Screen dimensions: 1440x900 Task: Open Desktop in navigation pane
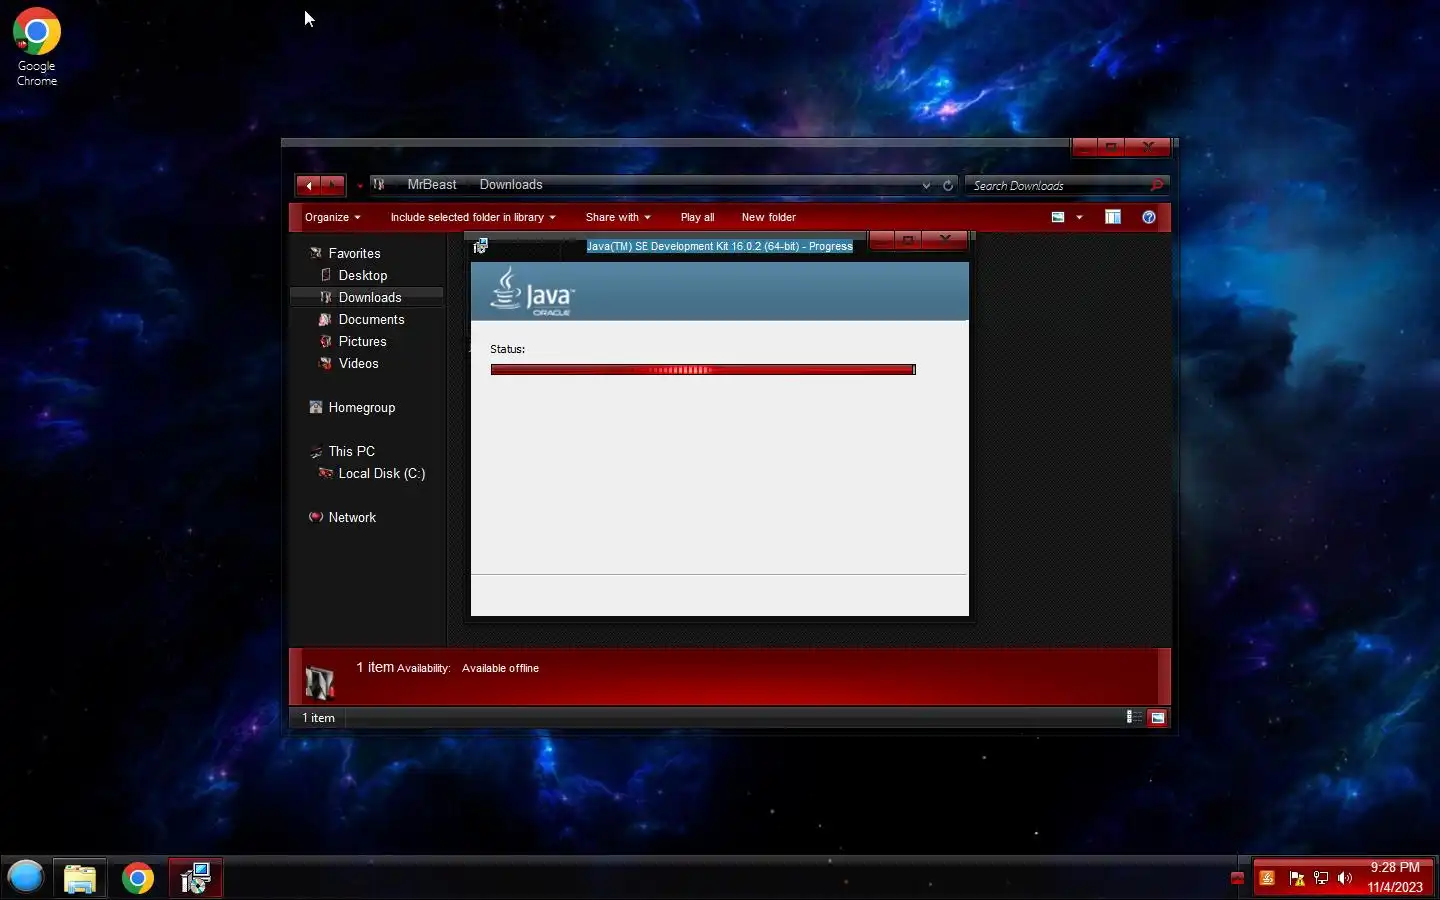[x=362, y=275]
